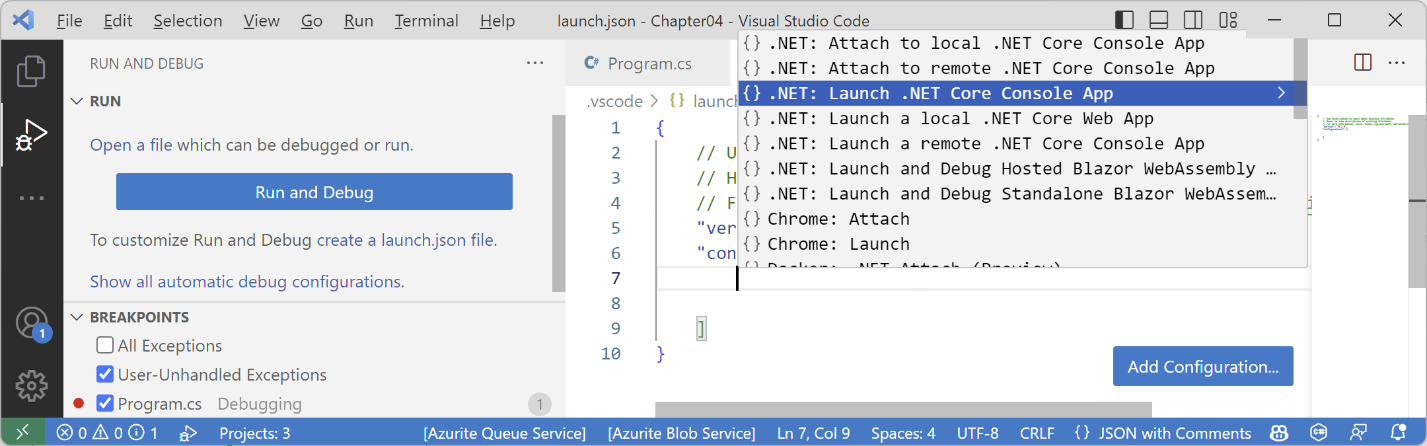Choose '.NET: Launch a remote .NET Core Console App'
This screenshot has height=446, width=1427.
[1015, 143]
